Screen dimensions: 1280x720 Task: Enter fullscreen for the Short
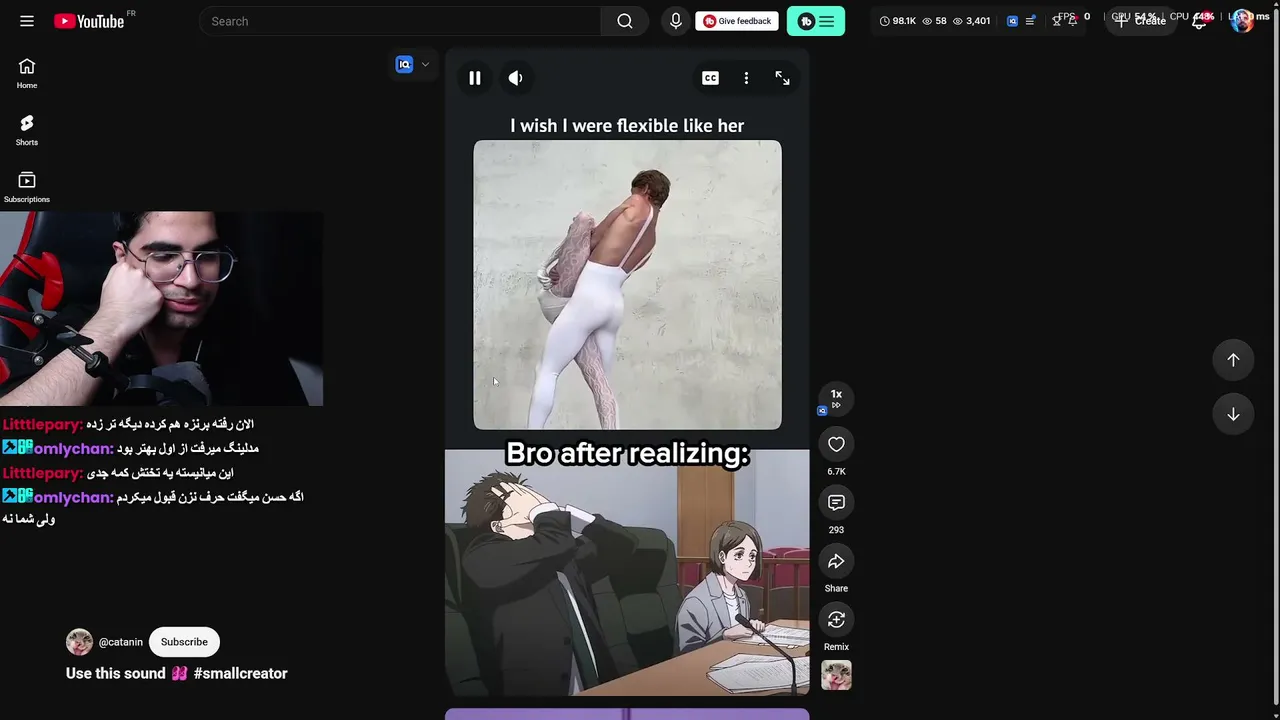[x=782, y=78]
